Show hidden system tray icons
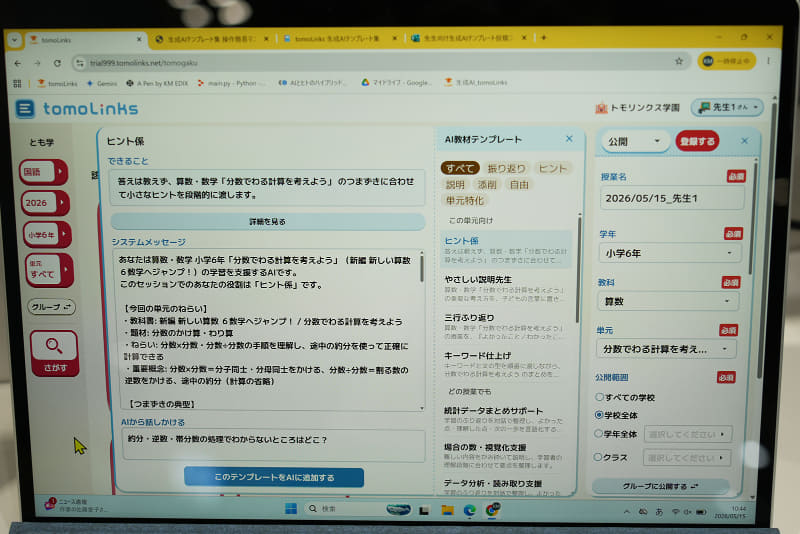 (627, 511)
